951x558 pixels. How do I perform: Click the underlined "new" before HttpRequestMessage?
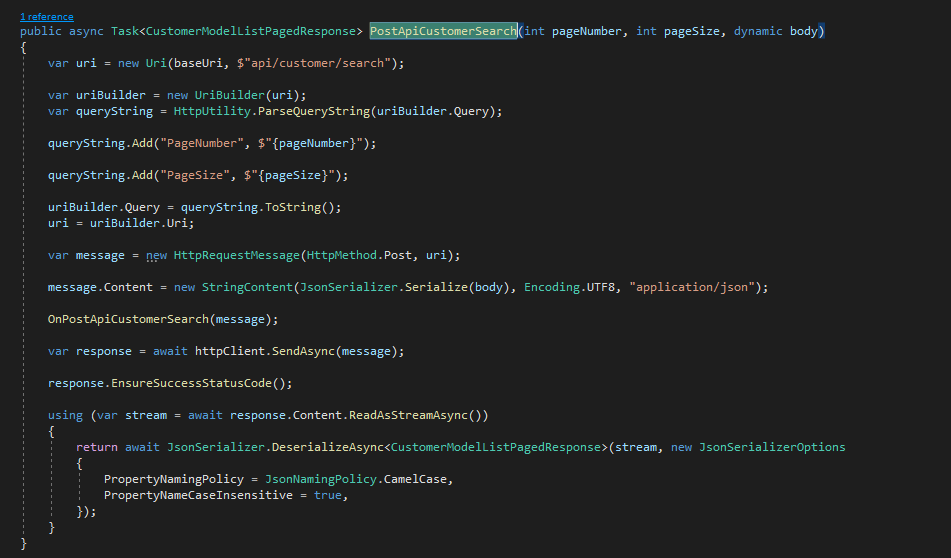point(157,255)
